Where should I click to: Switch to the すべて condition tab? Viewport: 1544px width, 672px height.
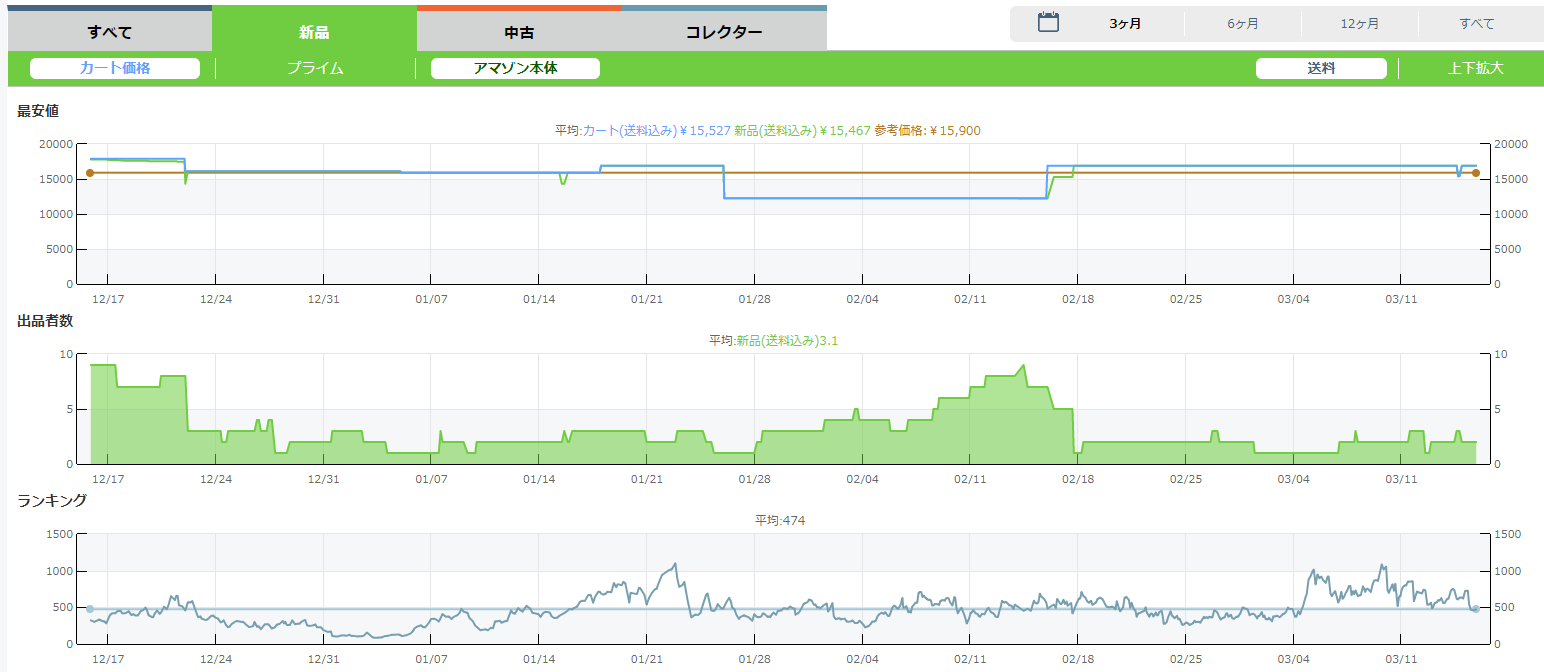coord(110,32)
